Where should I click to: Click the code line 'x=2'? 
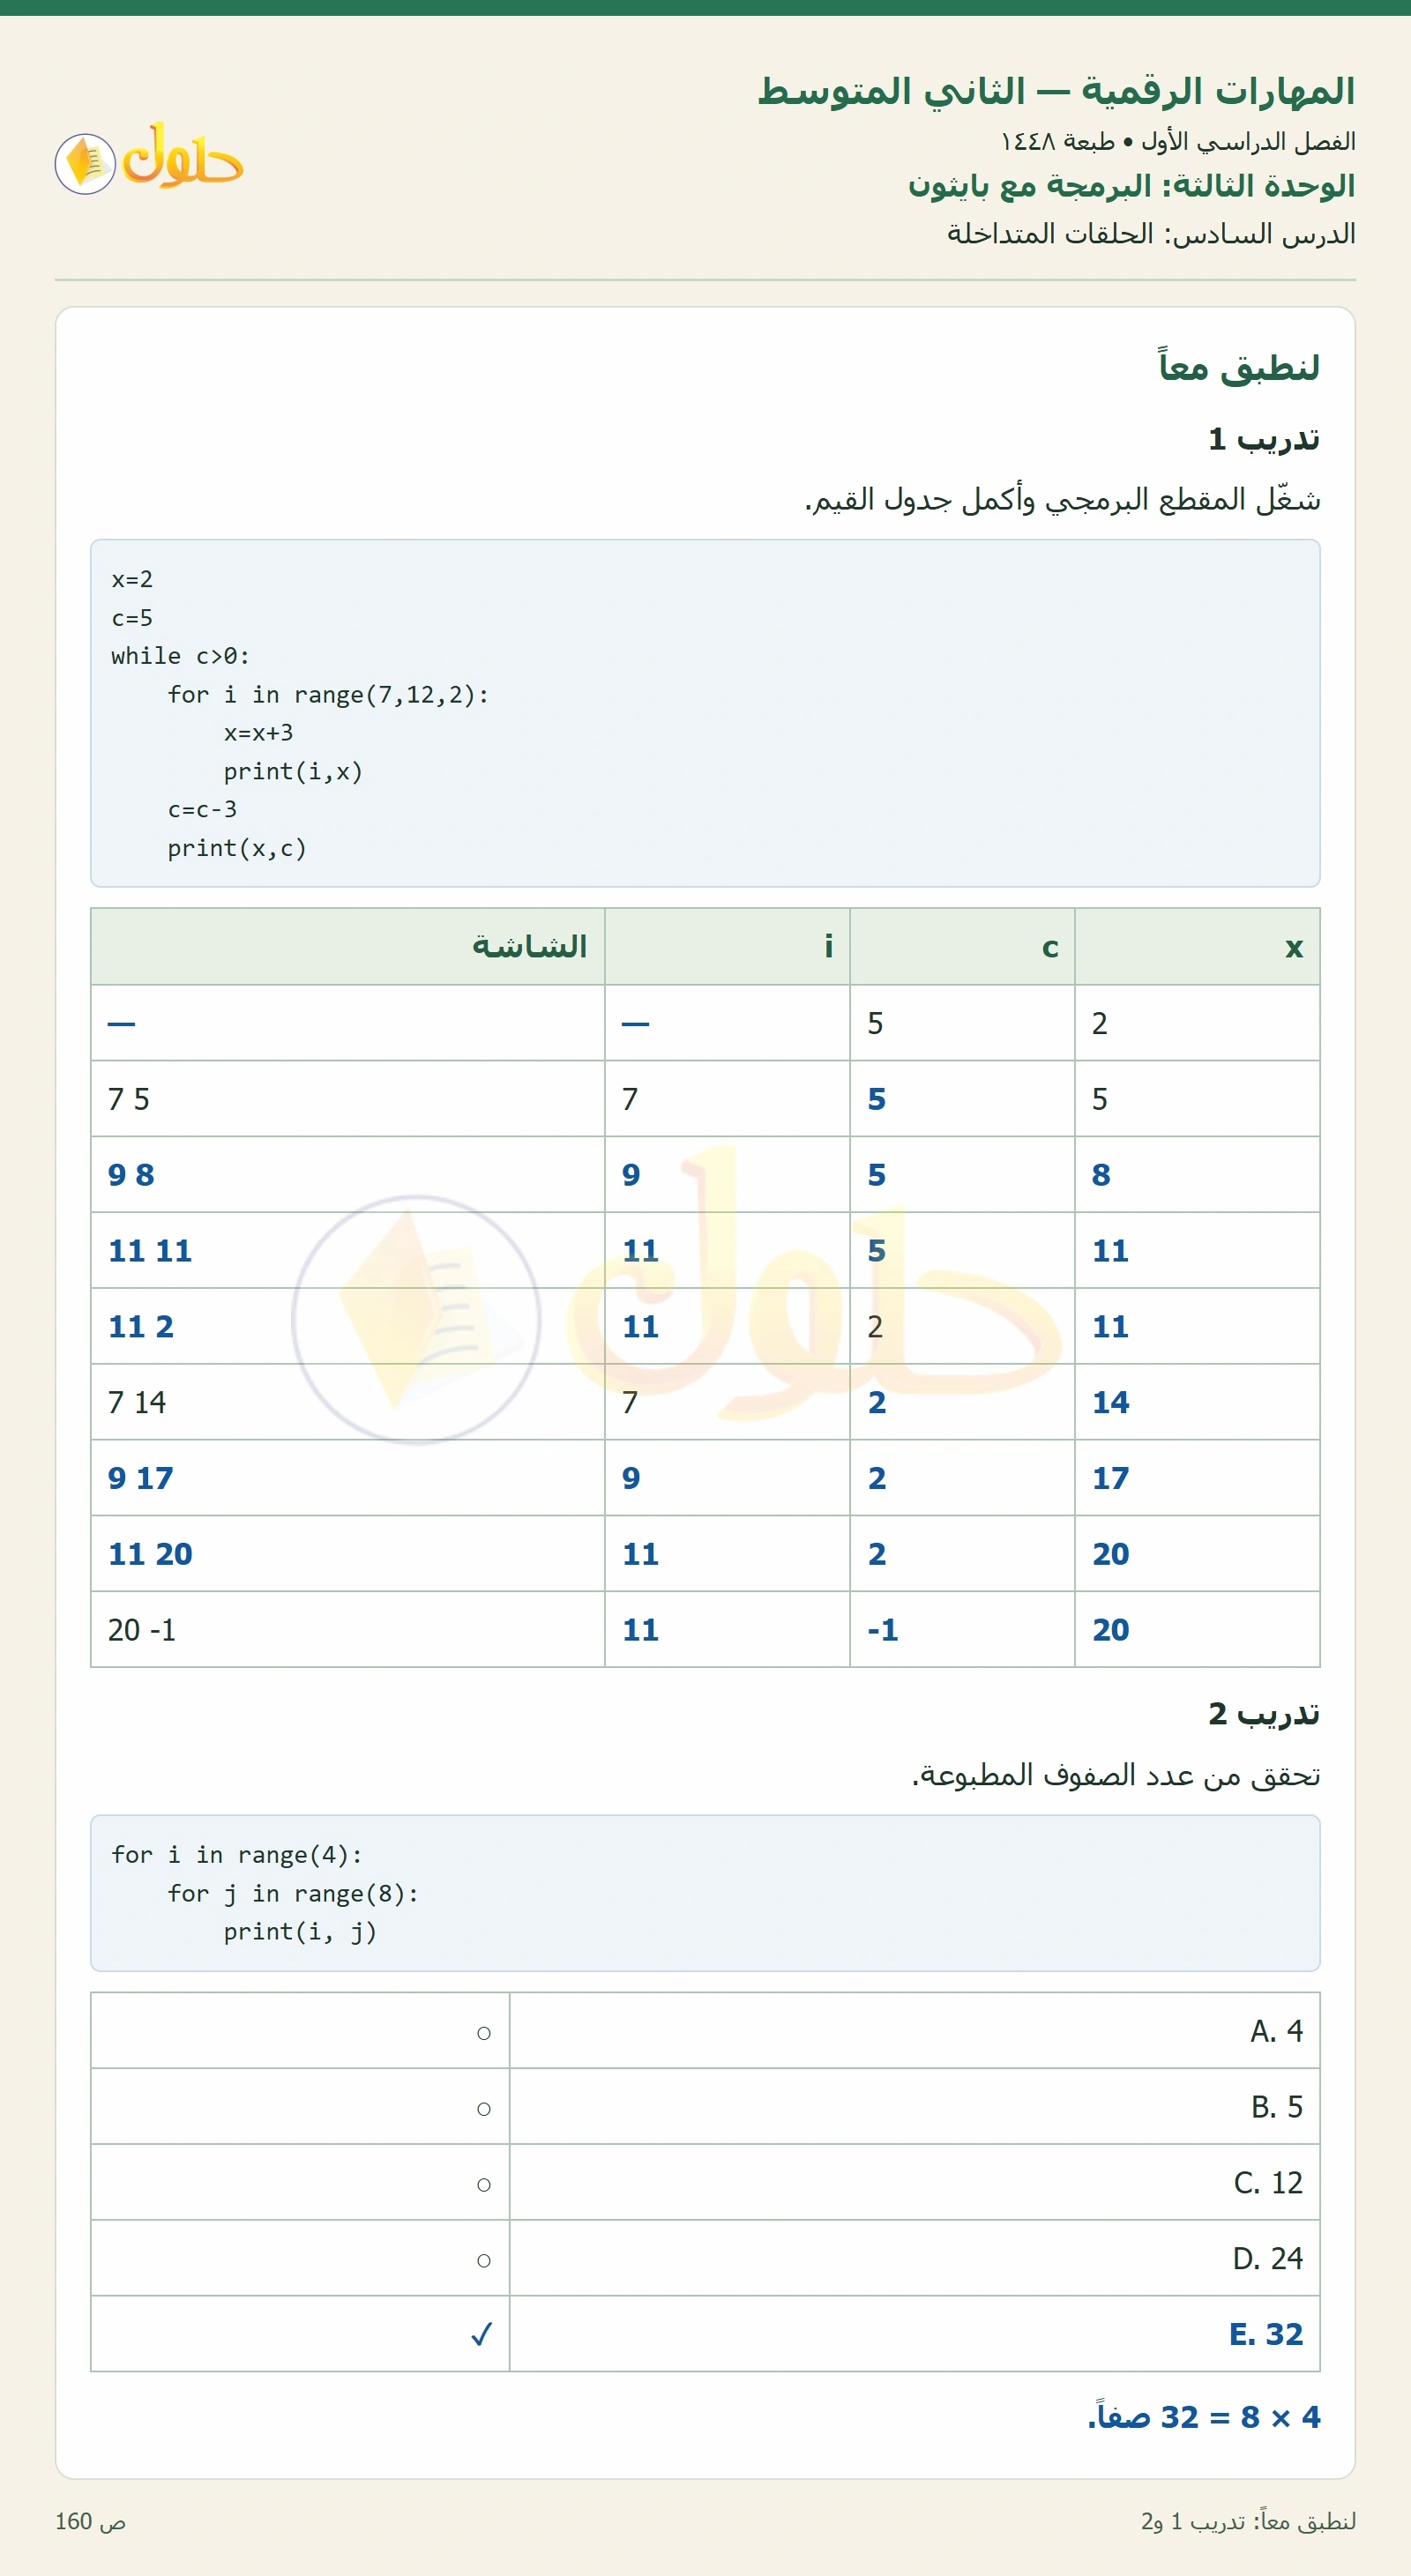tap(132, 579)
